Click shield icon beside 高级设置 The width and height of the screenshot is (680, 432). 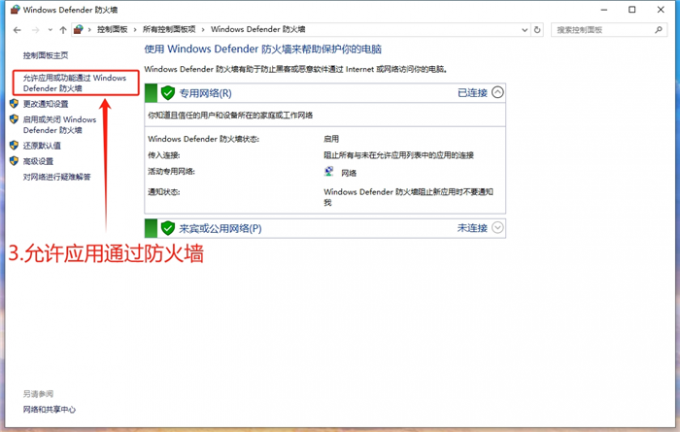coord(14,161)
